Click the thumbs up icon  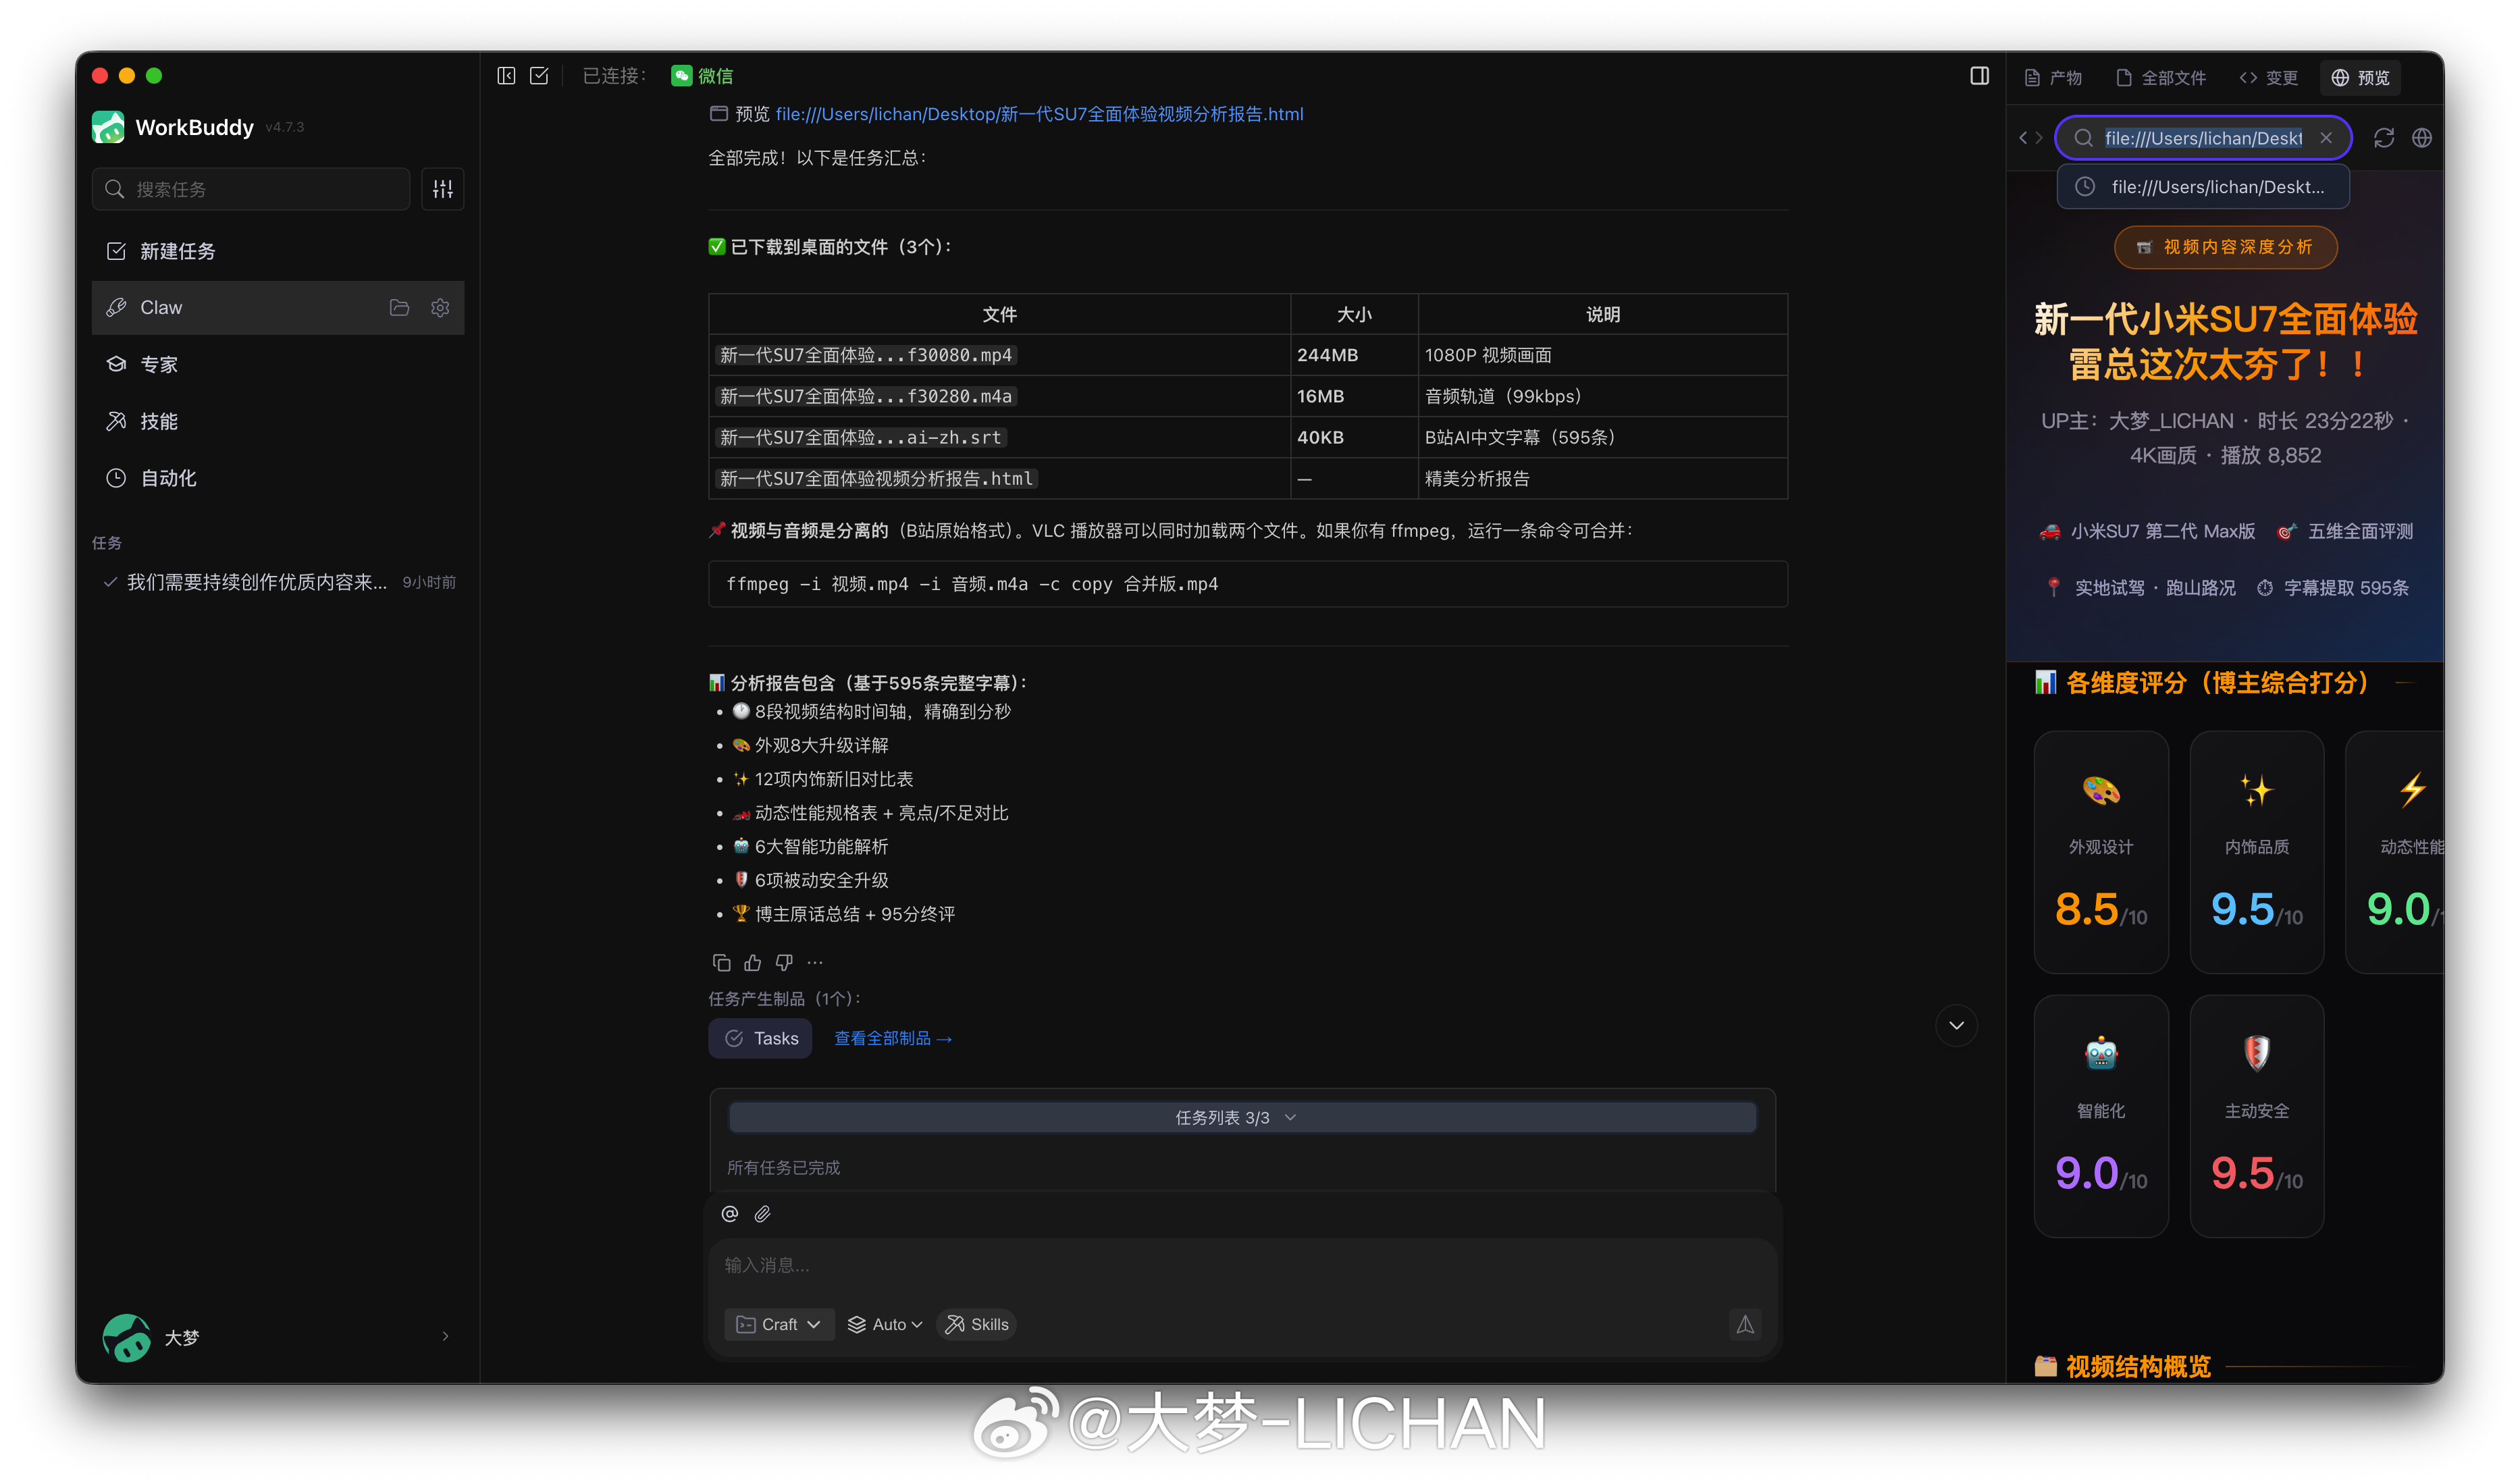753,963
